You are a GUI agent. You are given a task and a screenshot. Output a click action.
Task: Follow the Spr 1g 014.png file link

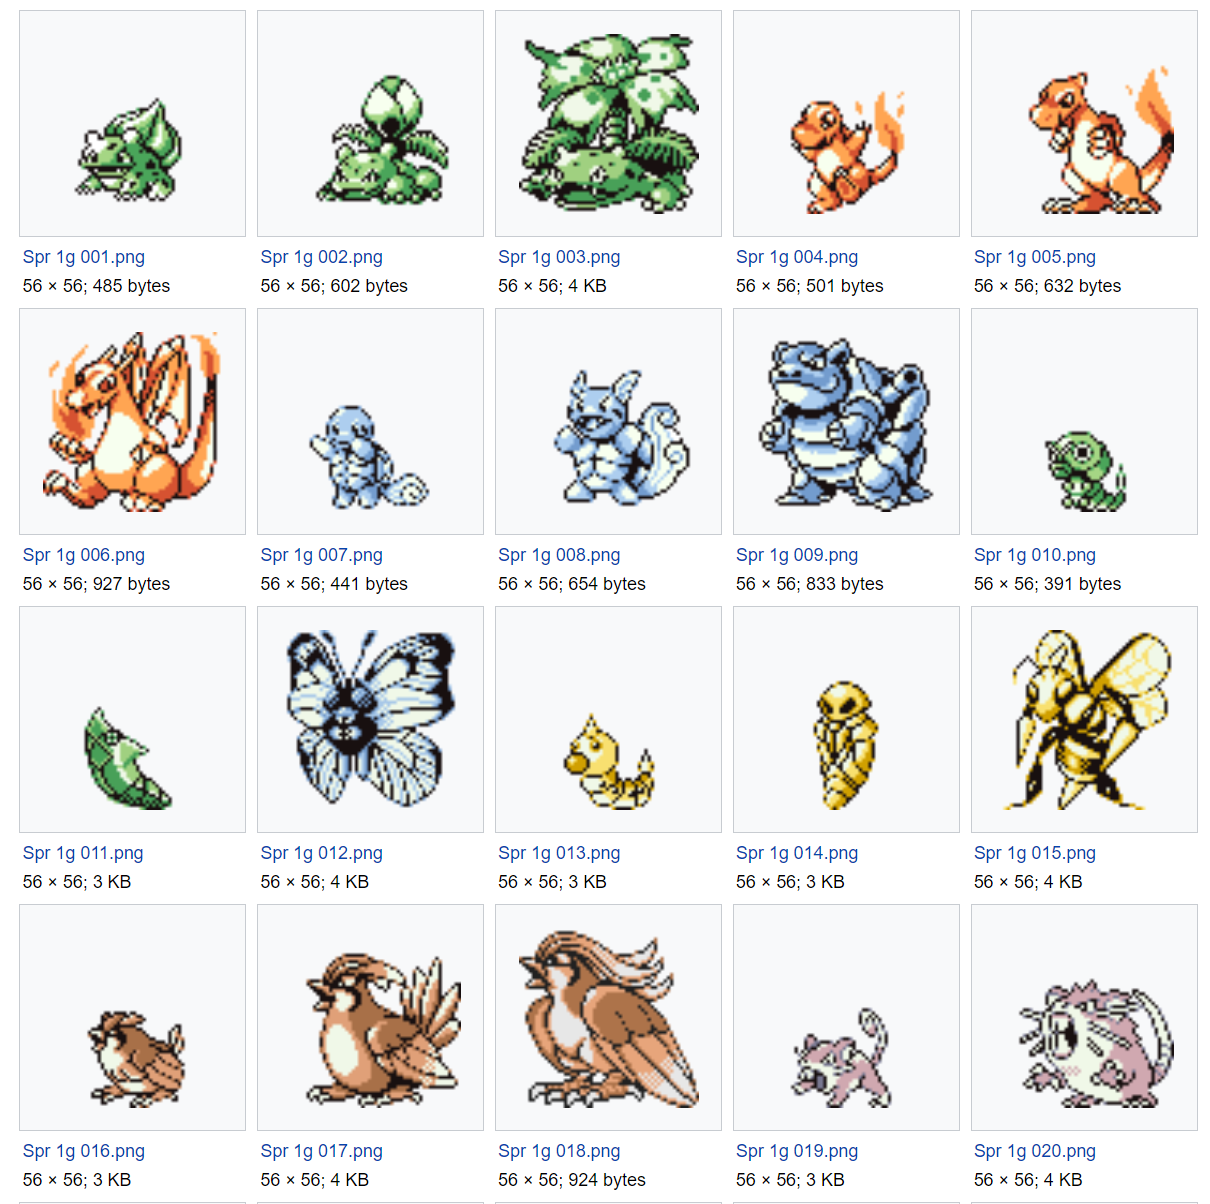797,853
